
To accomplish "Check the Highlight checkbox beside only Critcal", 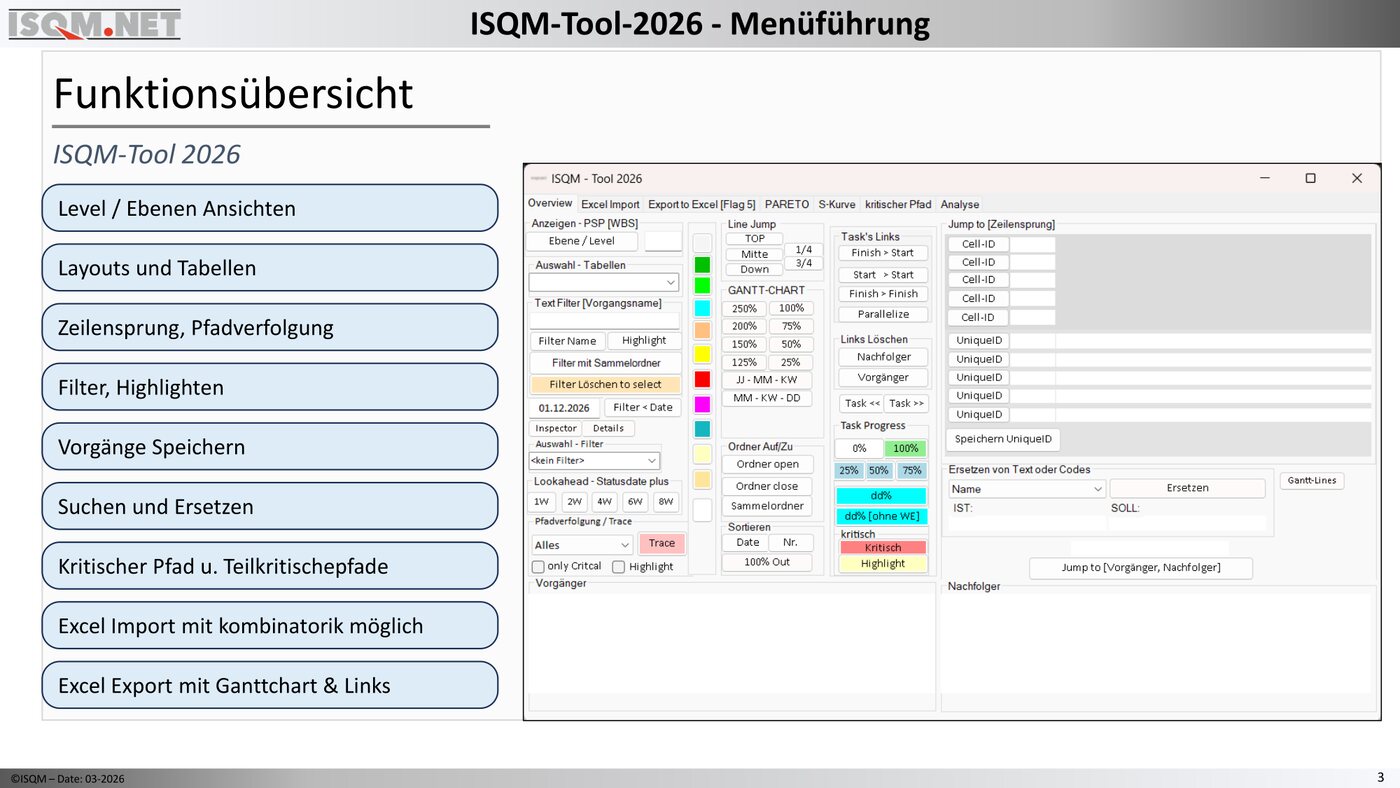I will click(621, 566).
